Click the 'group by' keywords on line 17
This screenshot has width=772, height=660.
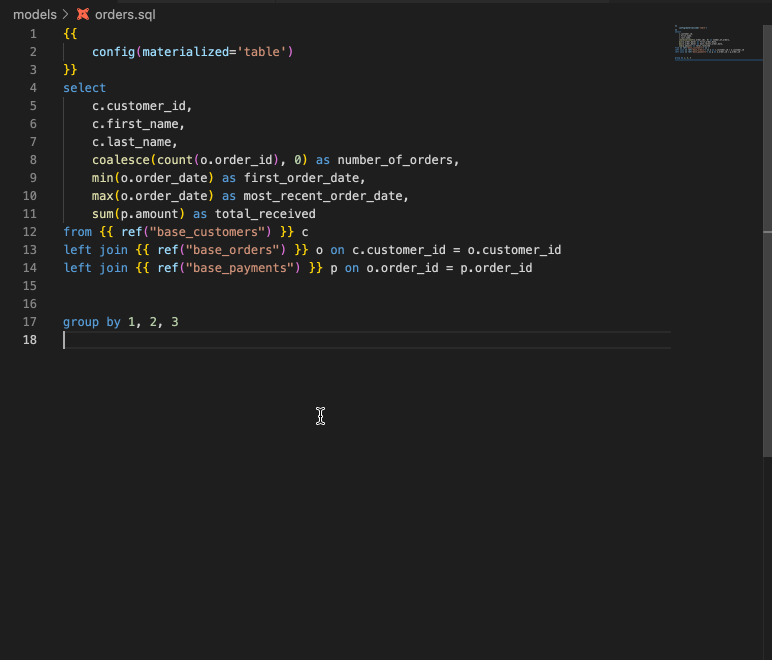click(92, 322)
